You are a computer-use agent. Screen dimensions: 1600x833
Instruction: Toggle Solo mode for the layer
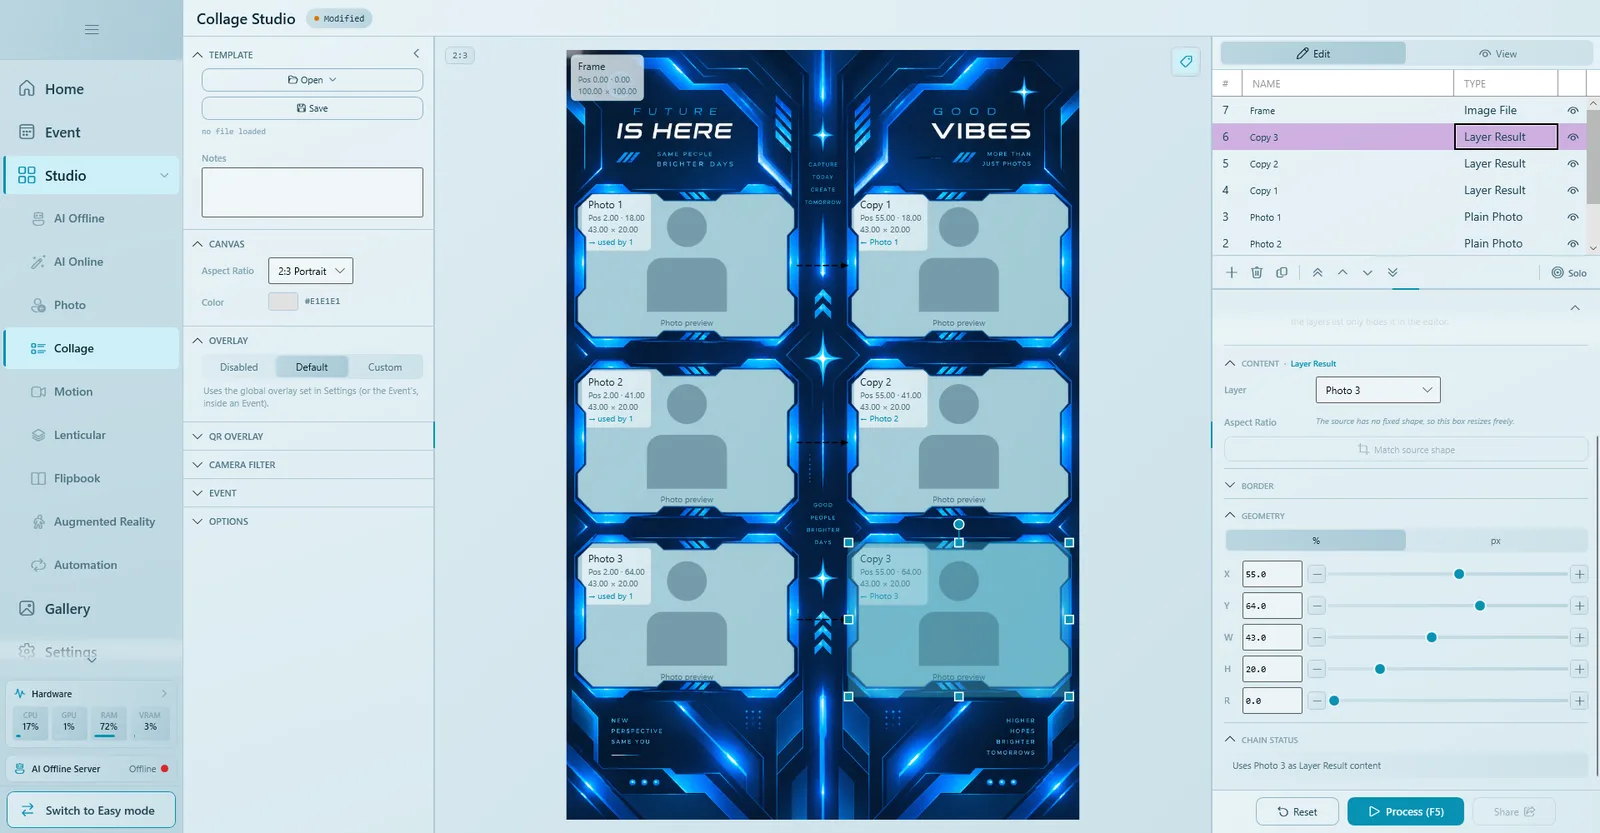coord(1568,273)
